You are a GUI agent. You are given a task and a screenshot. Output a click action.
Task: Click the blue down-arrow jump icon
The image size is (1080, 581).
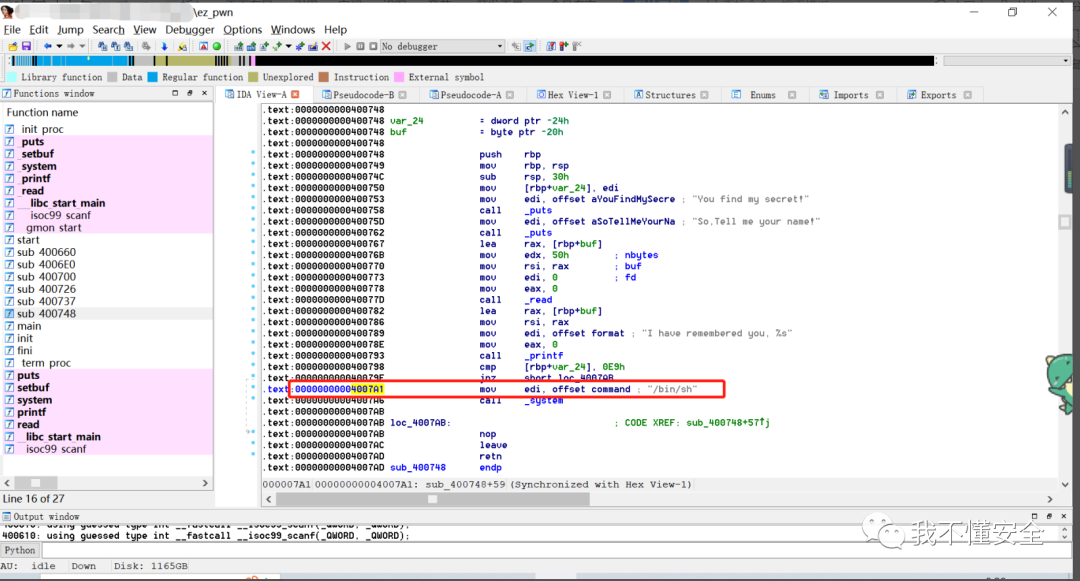pos(164,46)
